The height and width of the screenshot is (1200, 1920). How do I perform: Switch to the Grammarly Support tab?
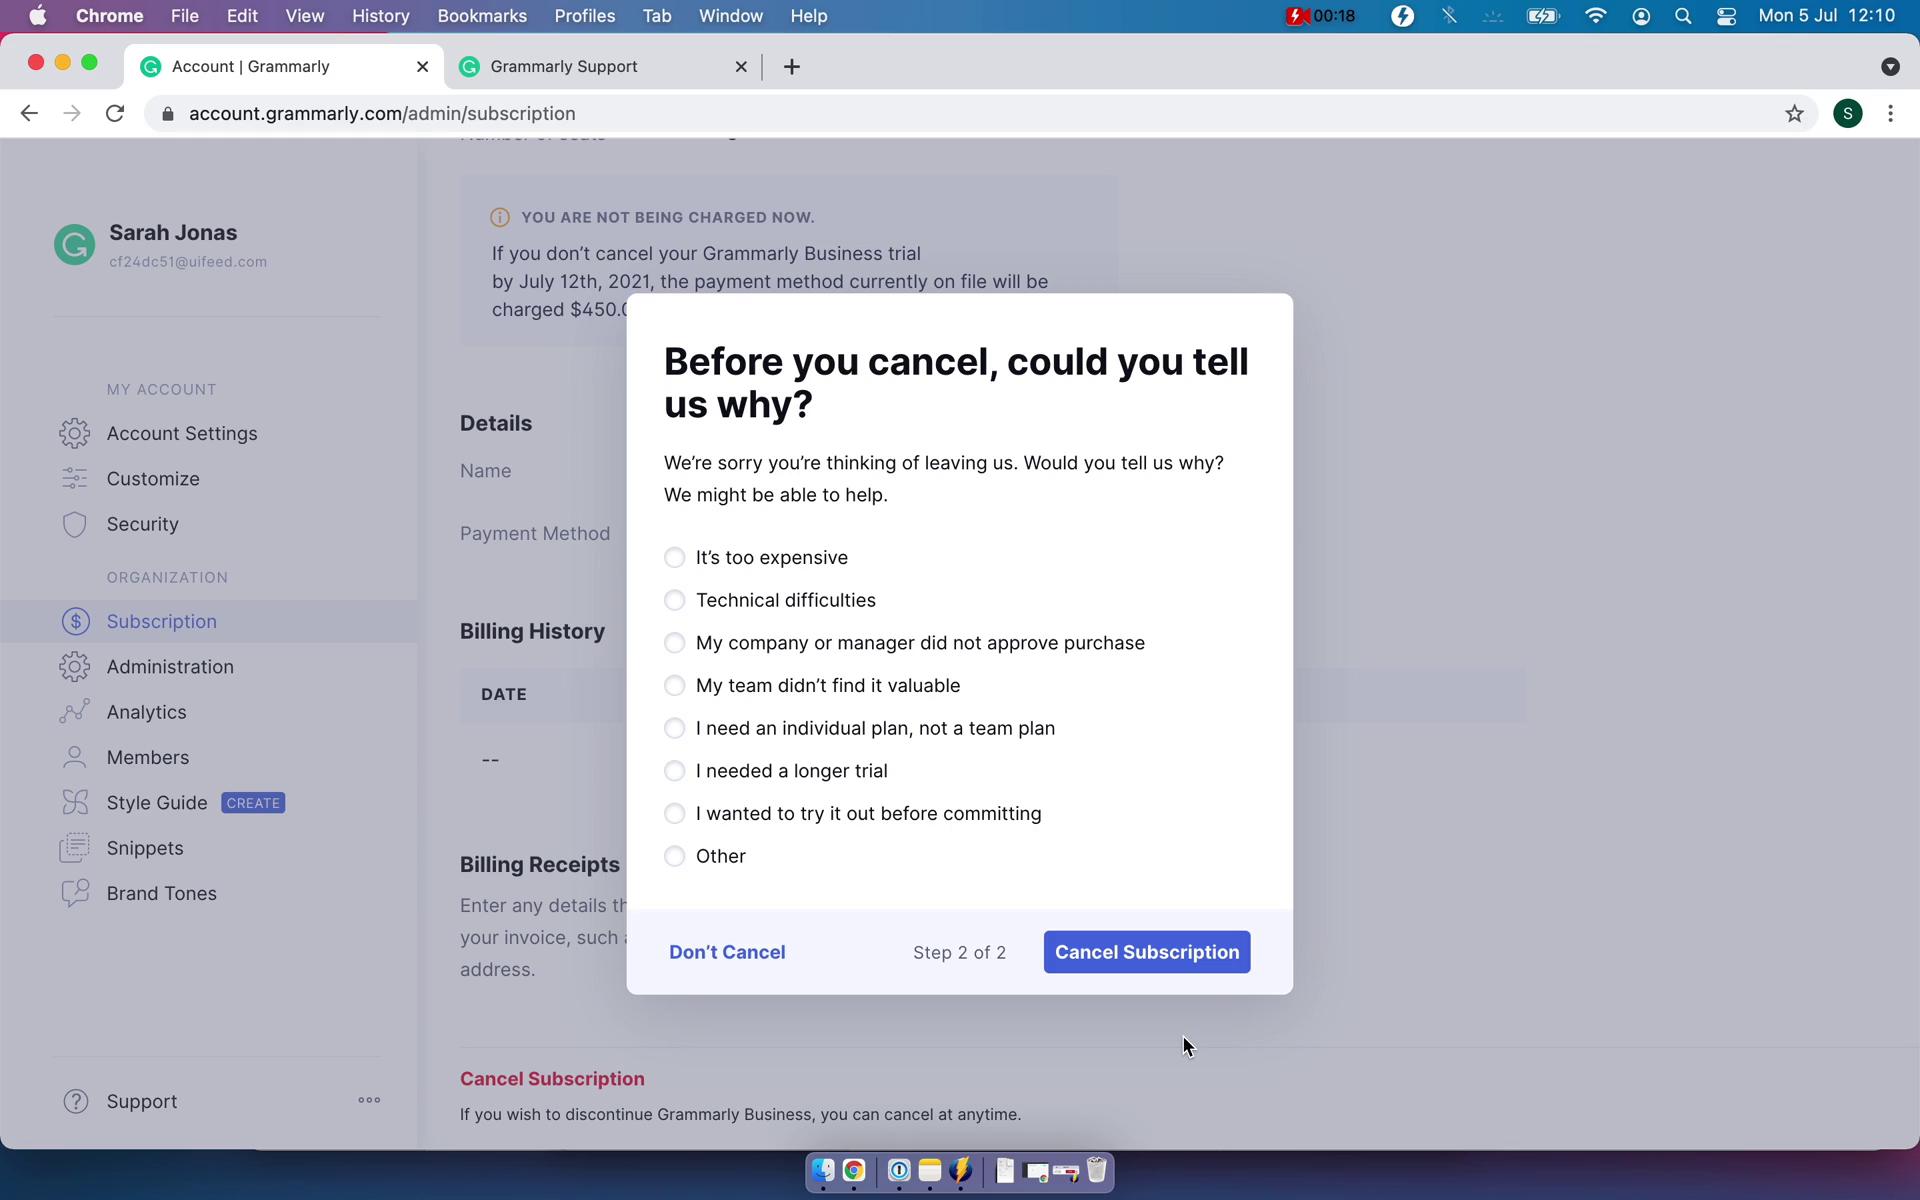pos(604,67)
